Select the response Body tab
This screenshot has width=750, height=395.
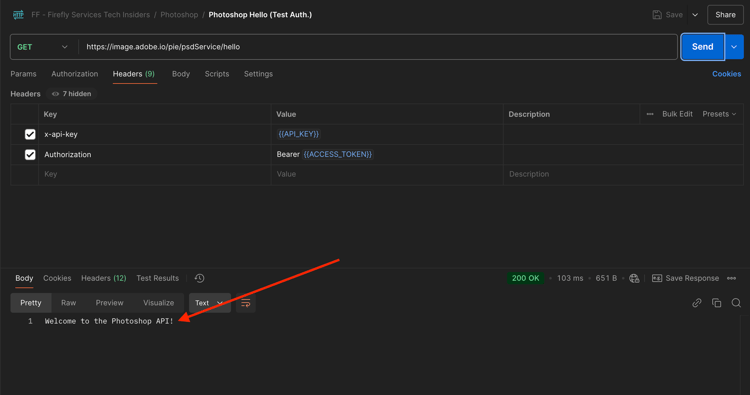[x=24, y=278]
